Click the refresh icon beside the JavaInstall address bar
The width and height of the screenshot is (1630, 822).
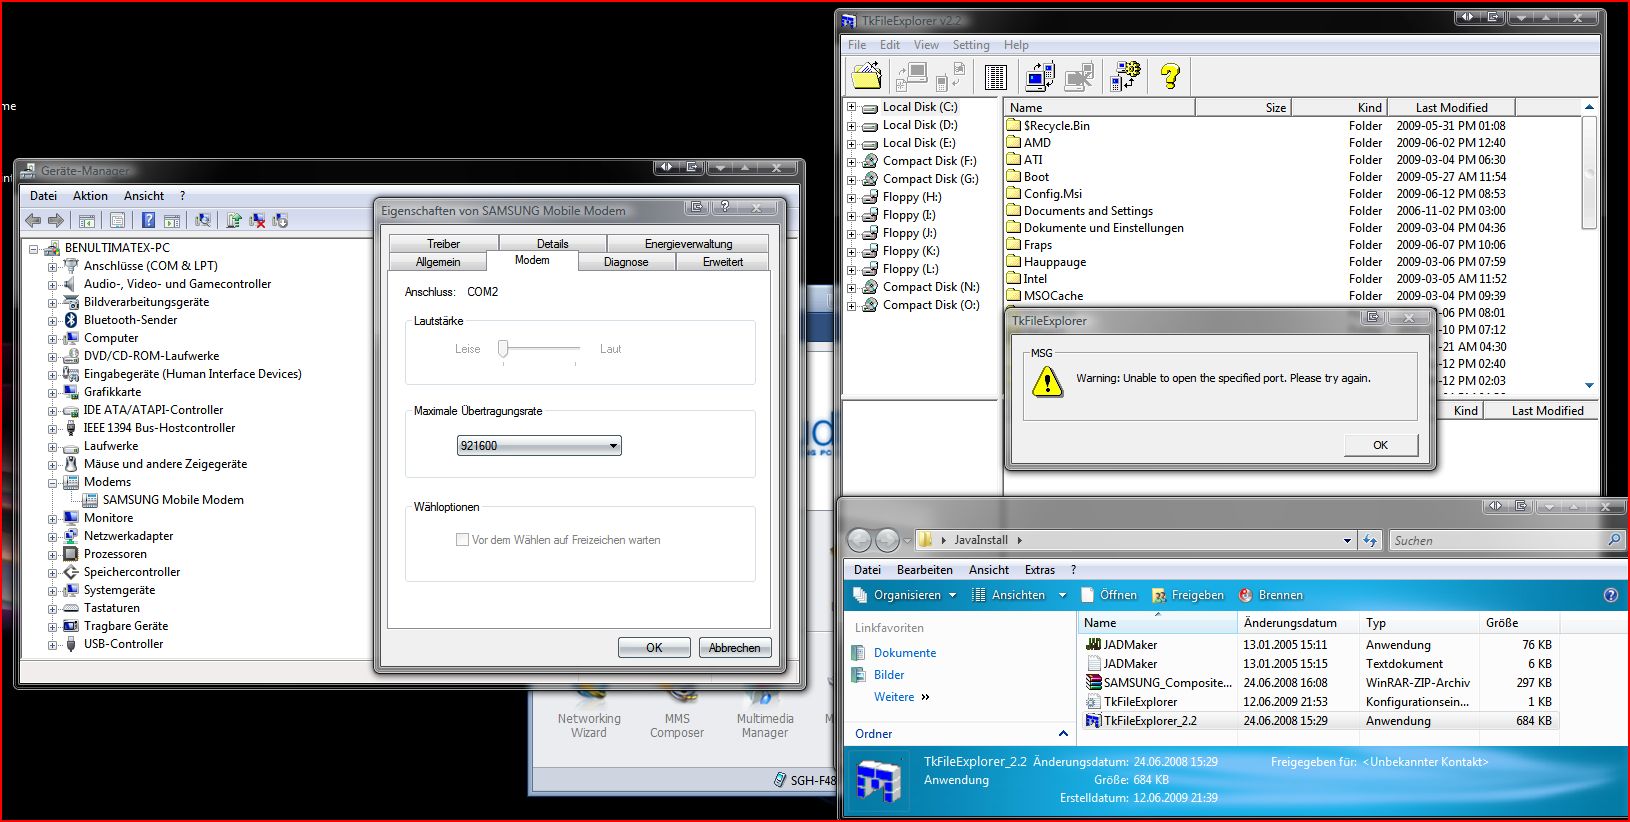click(x=1370, y=540)
